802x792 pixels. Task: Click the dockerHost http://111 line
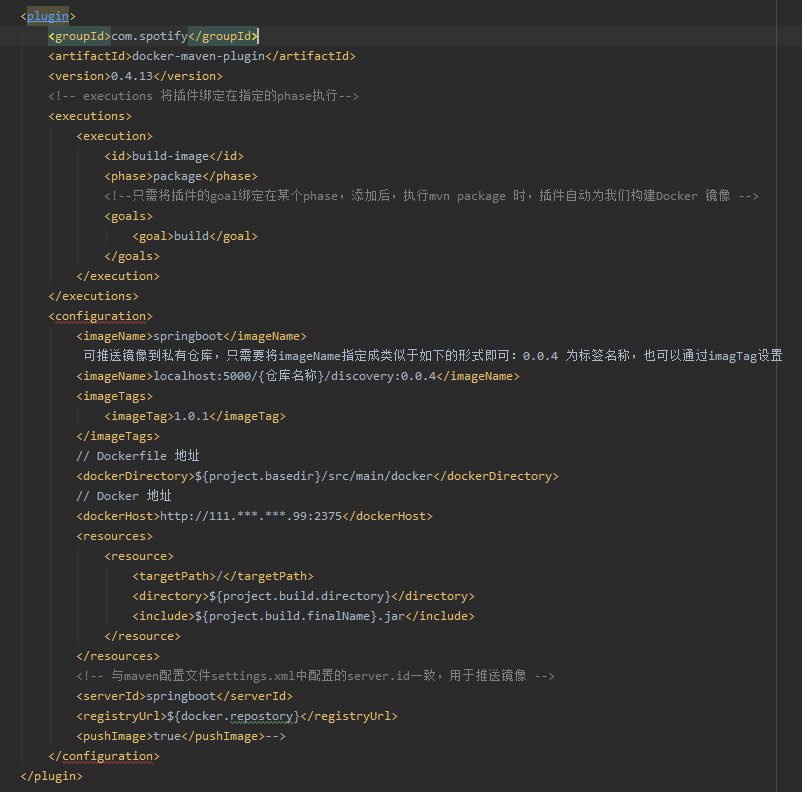click(x=254, y=516)
